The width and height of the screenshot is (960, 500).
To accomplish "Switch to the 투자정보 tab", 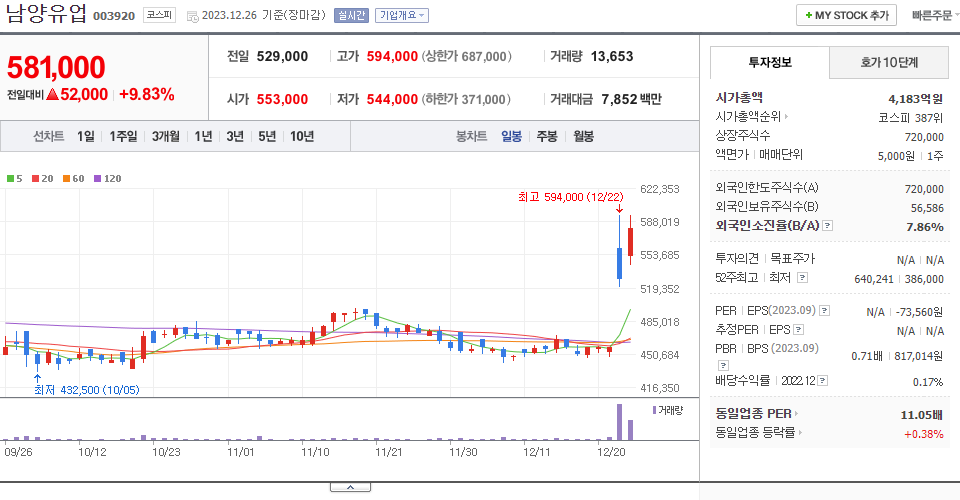I will pos(770,62).
